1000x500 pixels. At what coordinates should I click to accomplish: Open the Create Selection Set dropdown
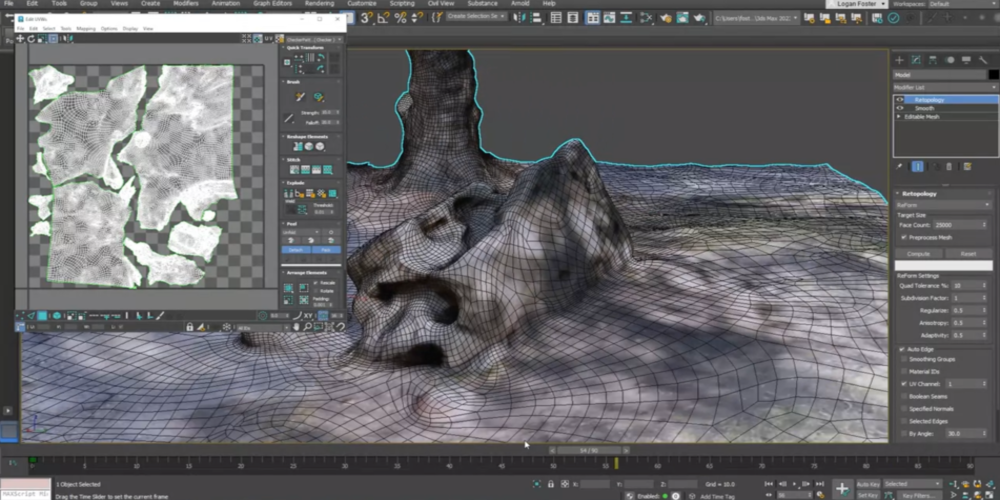(476, 16)
